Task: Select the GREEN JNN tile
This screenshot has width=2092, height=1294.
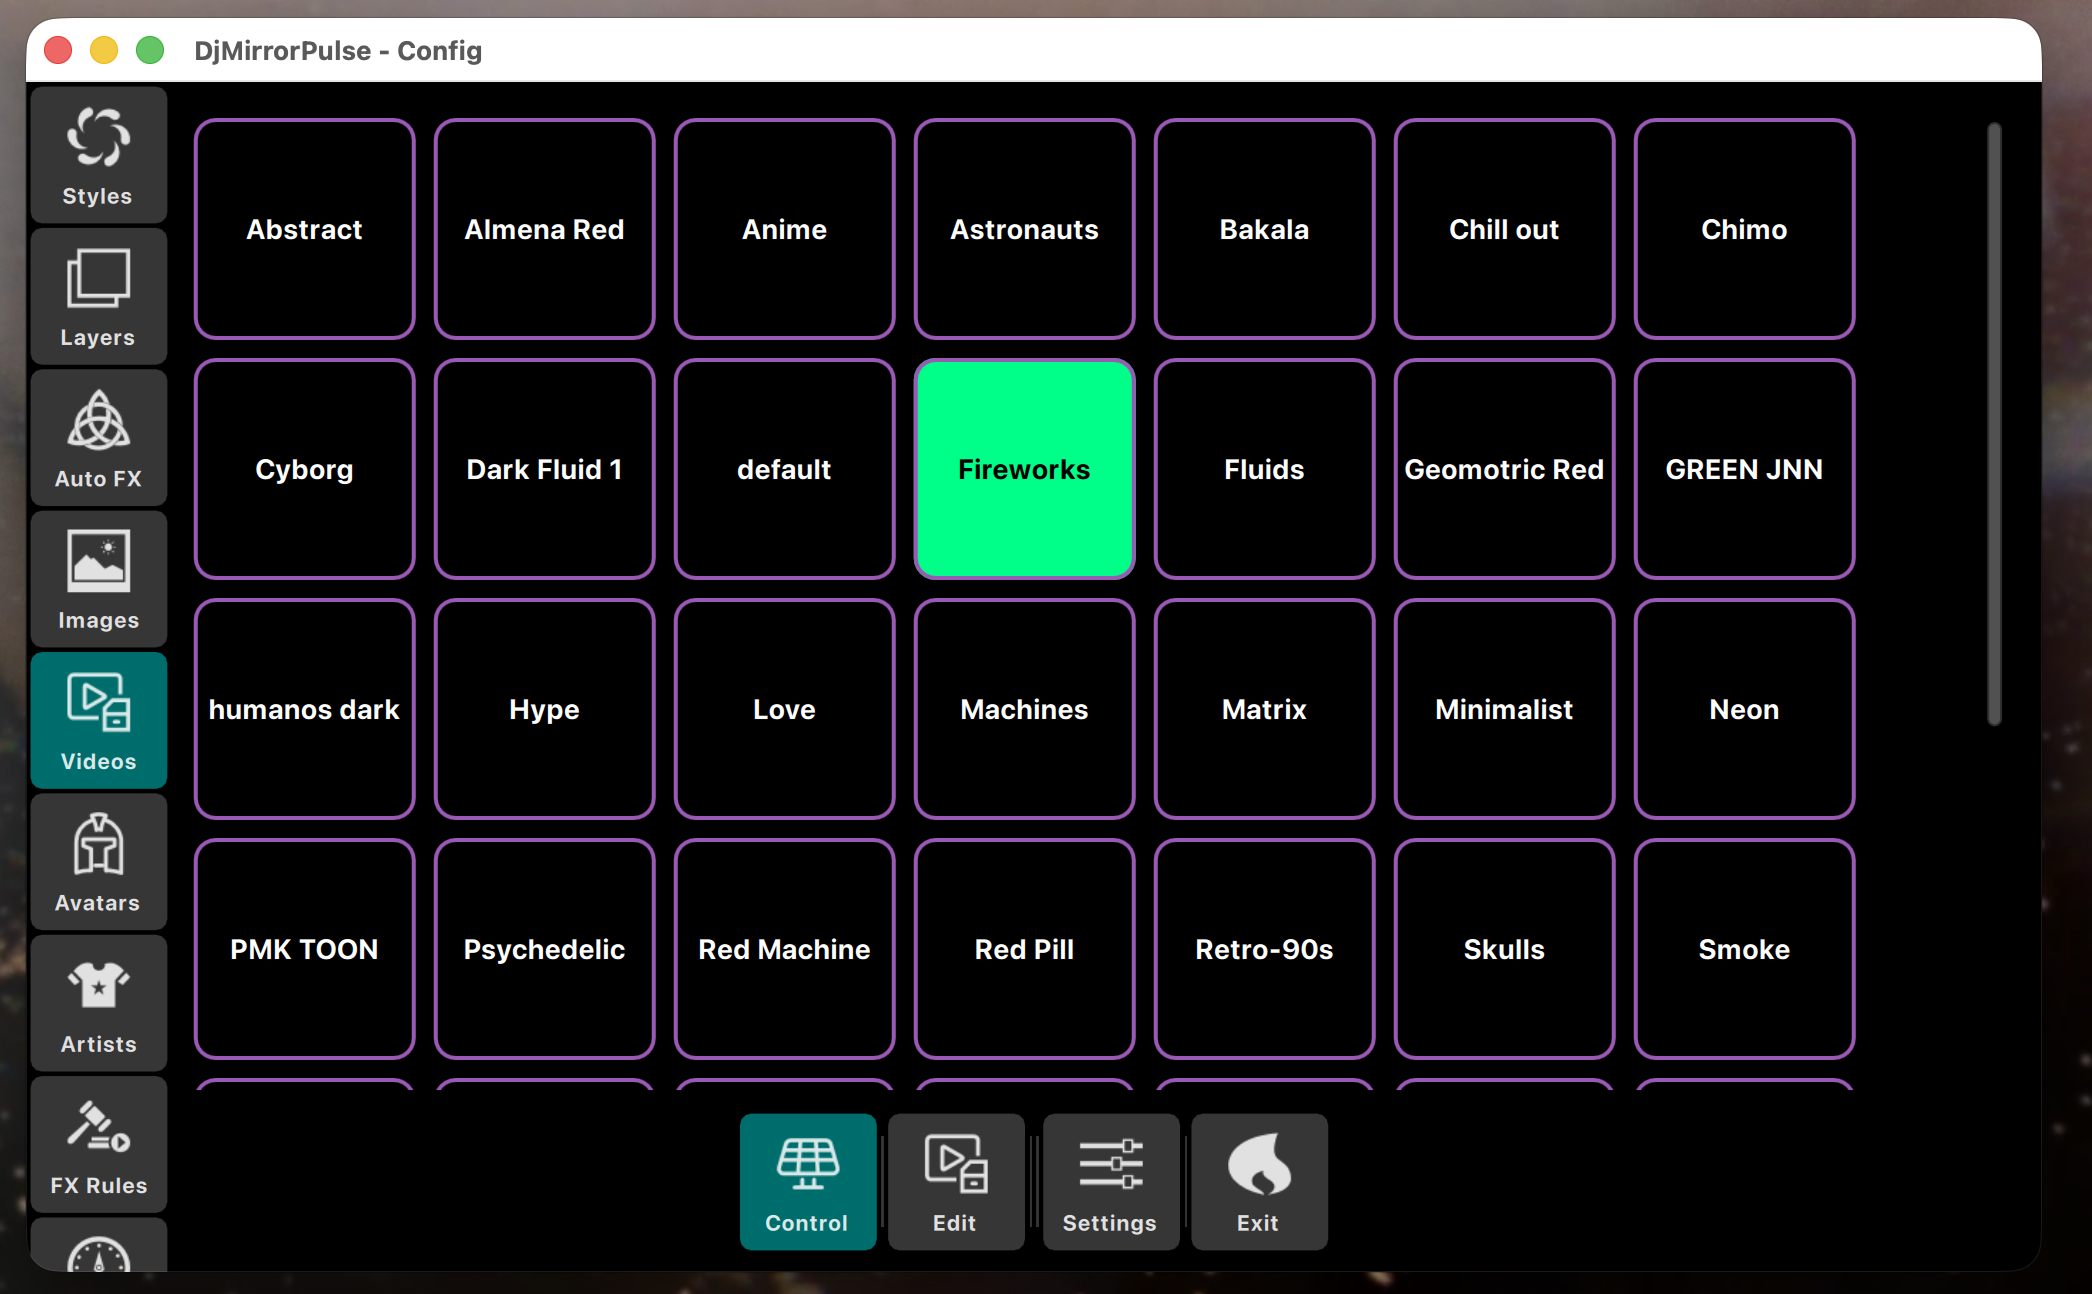Action: point(1745,469)
